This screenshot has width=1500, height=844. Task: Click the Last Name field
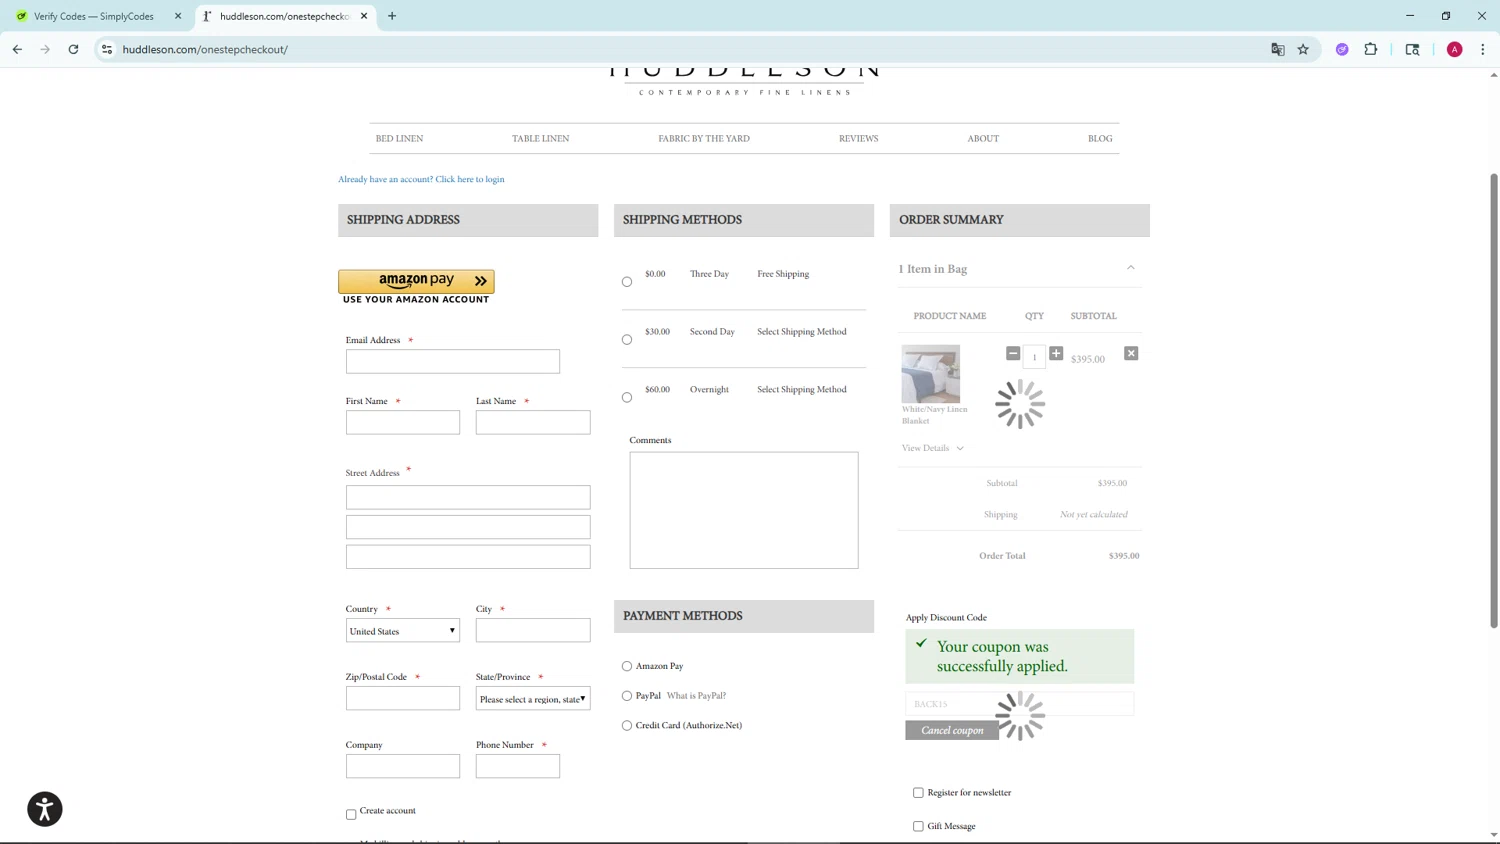click(x=533, y=422)
